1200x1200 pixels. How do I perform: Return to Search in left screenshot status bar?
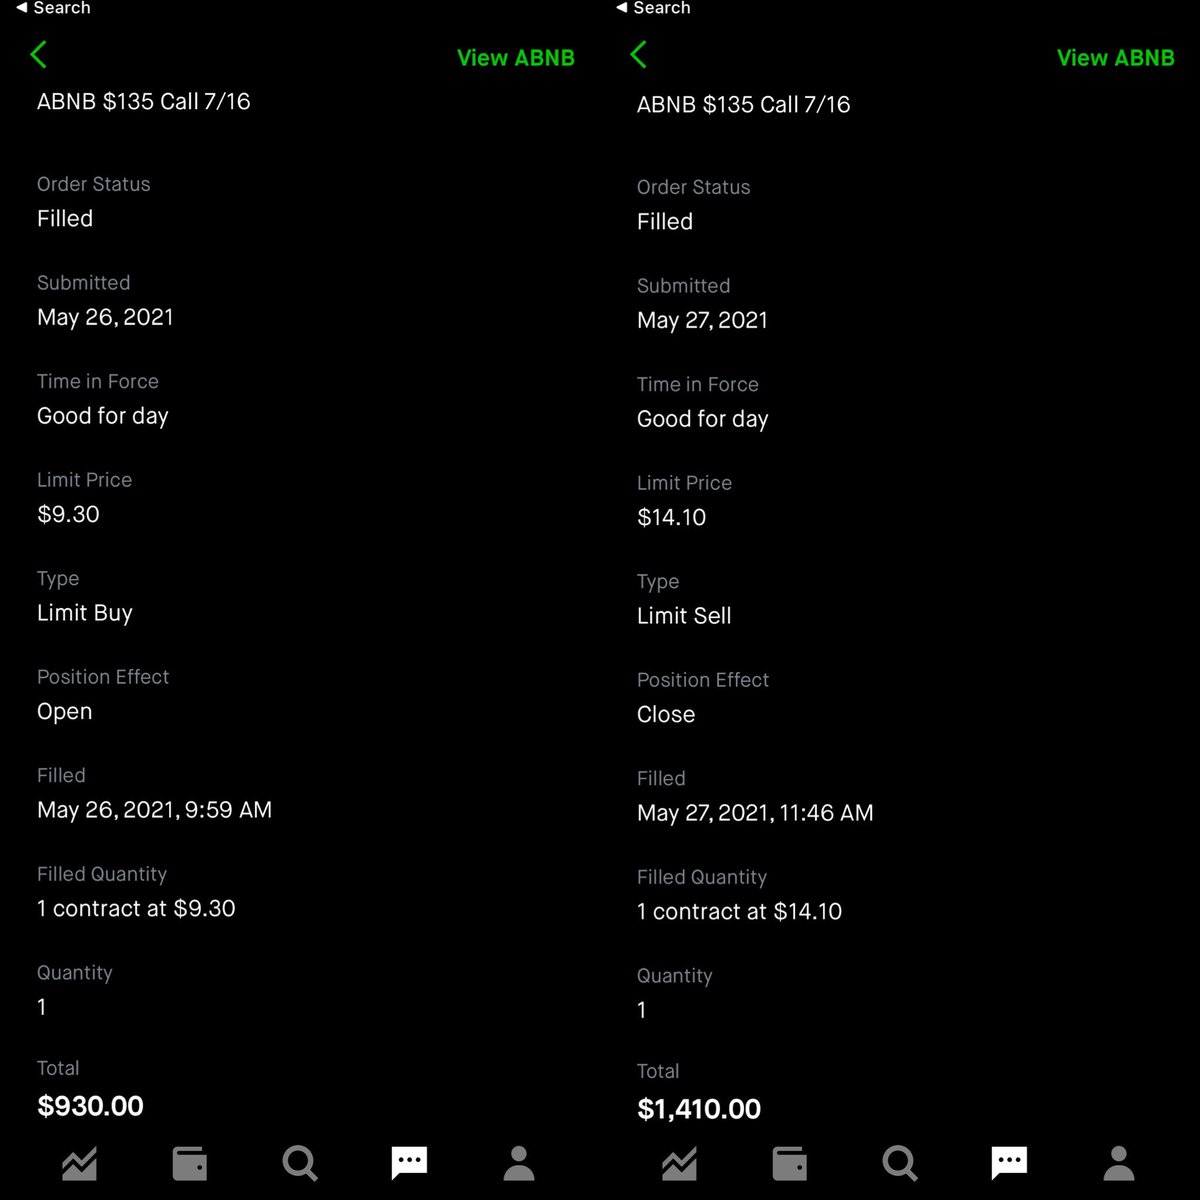click(x=53, y=8)
